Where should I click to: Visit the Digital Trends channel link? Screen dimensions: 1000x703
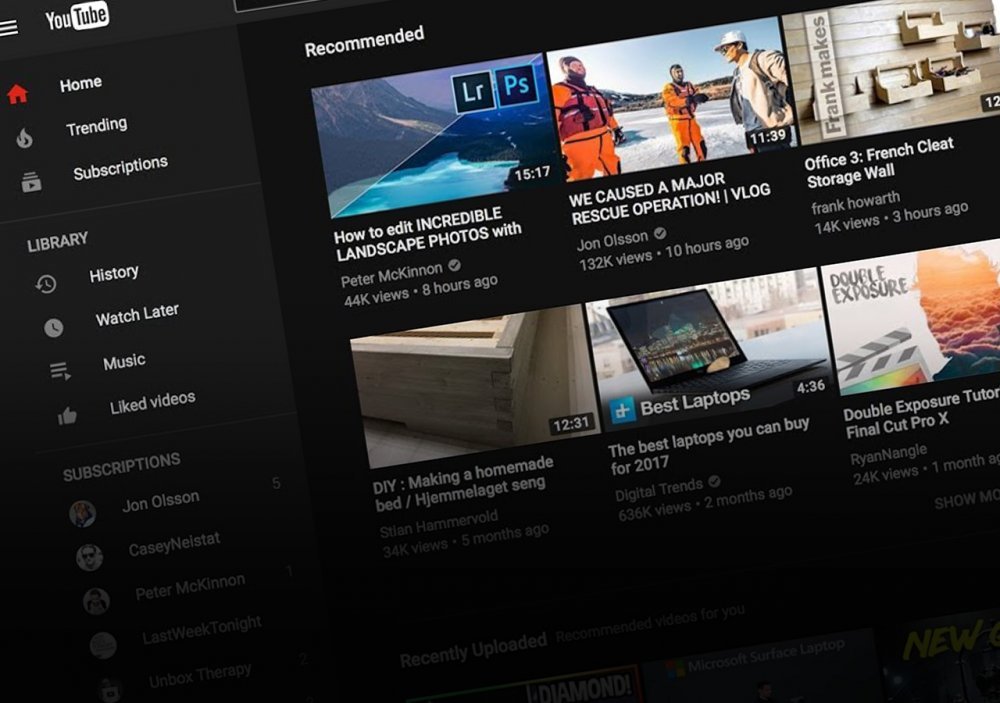[659, 490]
